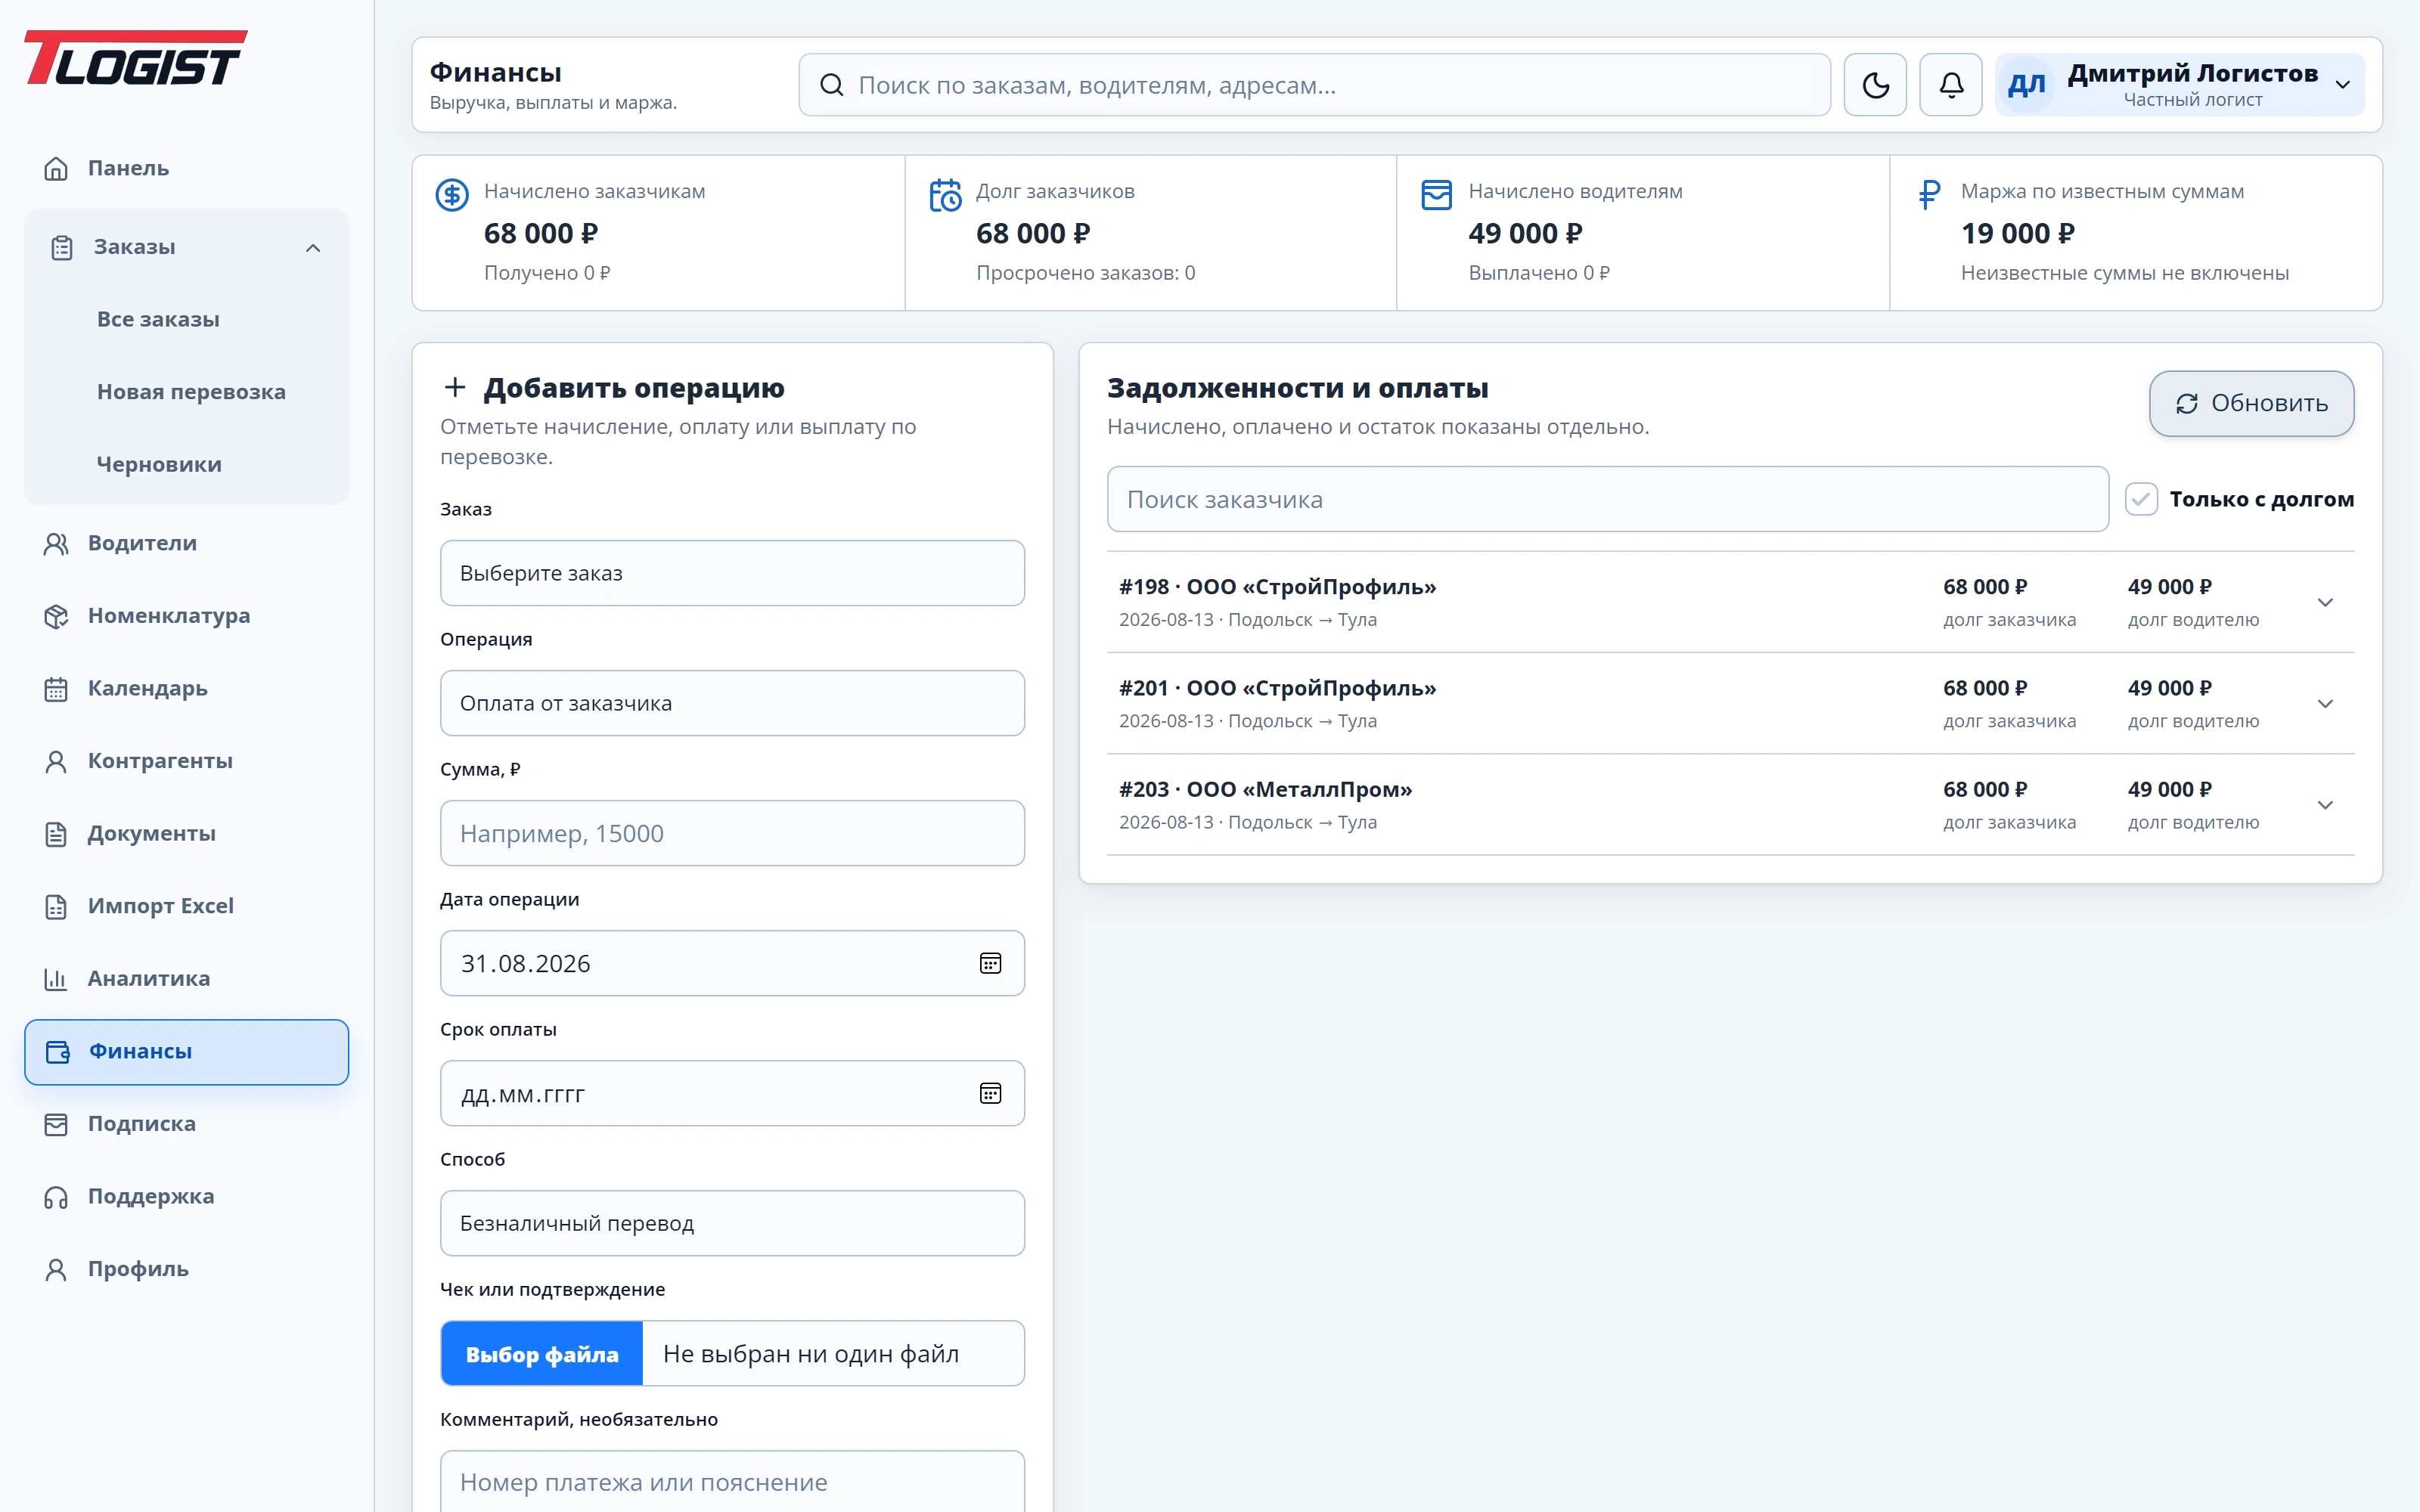Open Документы page

tap(186, 833)
